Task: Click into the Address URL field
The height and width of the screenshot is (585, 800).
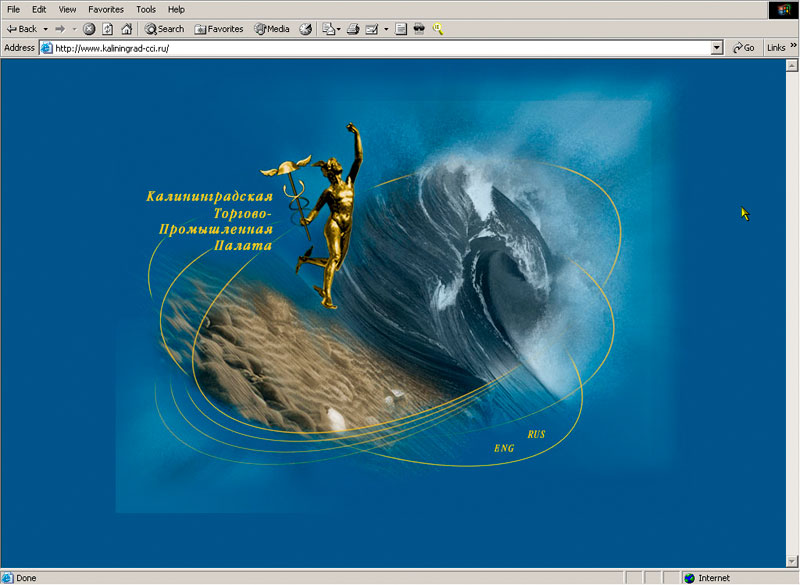Action: point(380,48)
